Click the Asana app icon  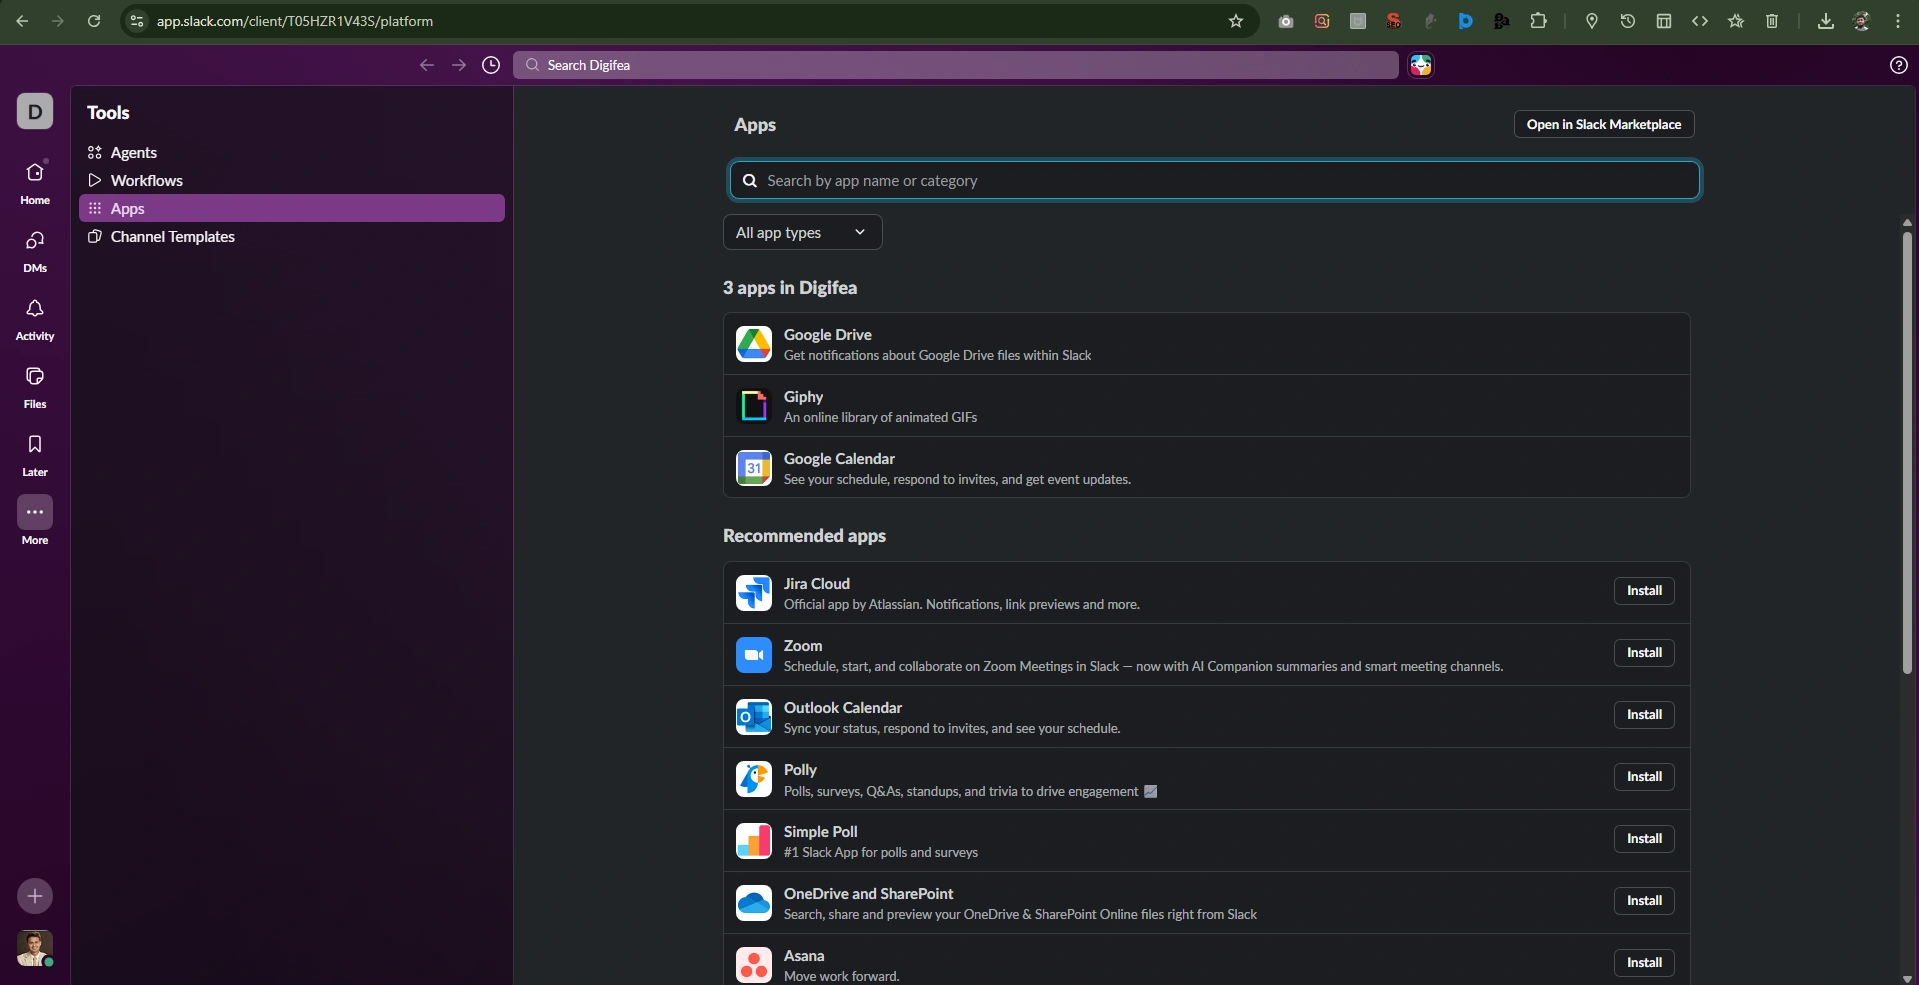754,965
